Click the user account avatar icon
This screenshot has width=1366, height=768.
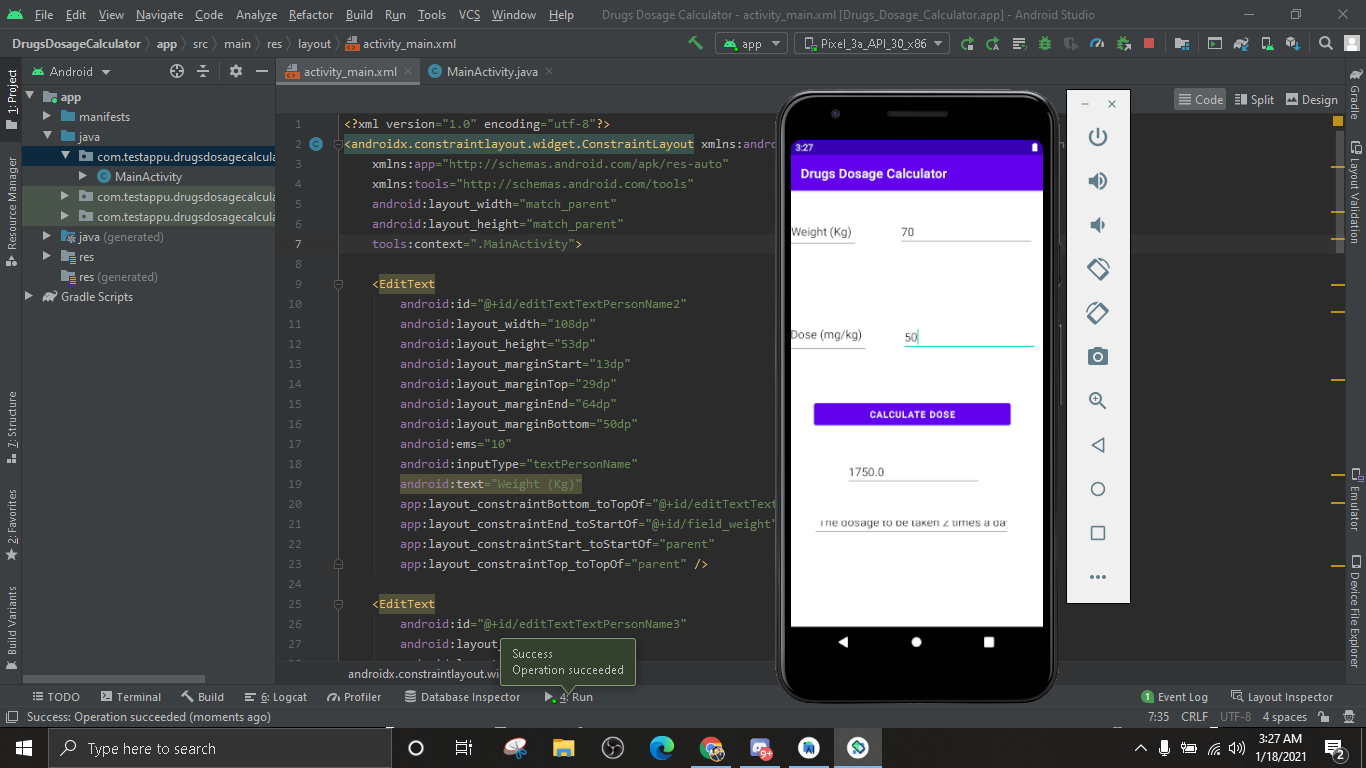click(x=1351, y=43)
